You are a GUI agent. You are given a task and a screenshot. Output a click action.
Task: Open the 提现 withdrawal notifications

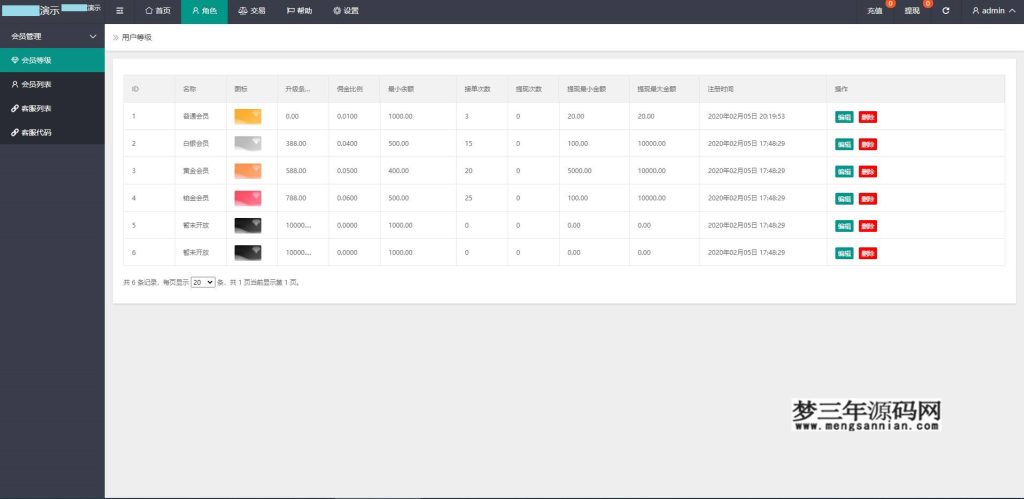click(x=912, y=11)
